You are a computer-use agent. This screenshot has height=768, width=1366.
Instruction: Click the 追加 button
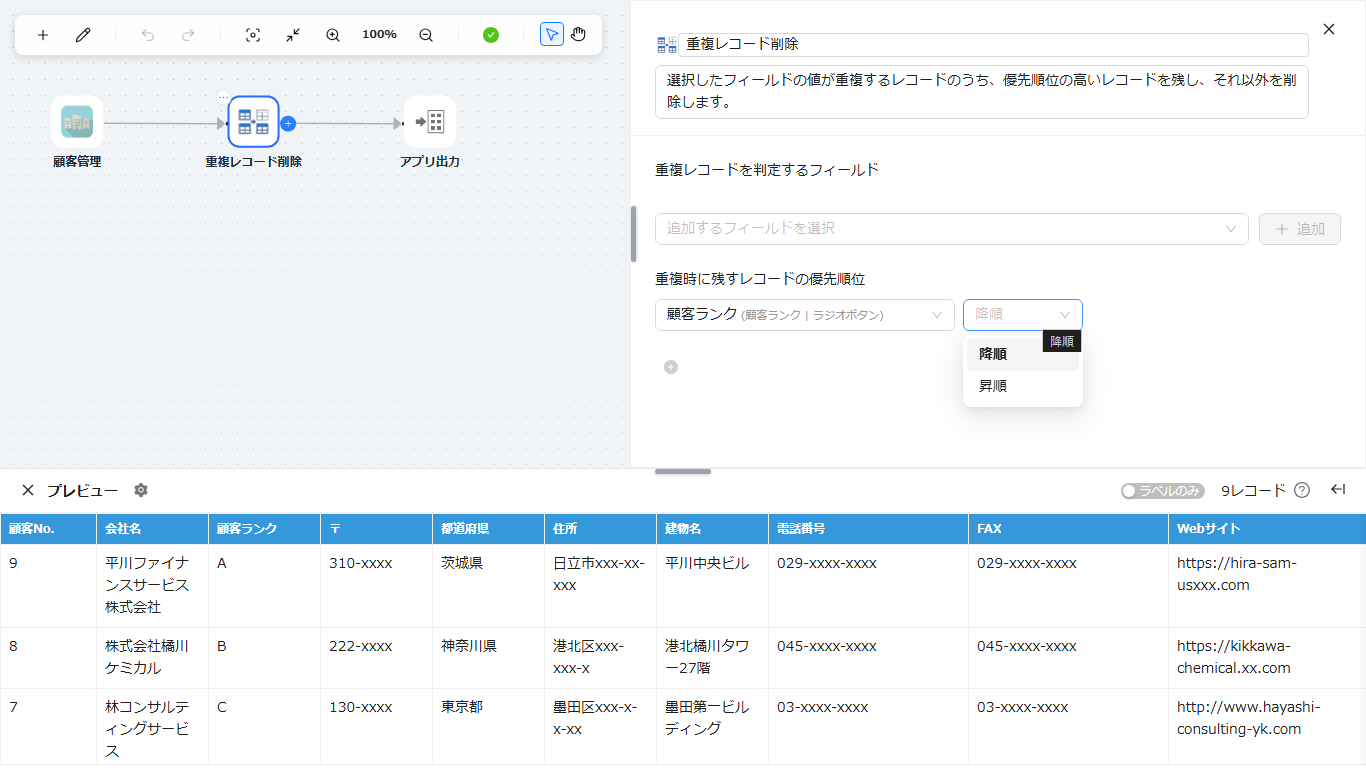point(1299,228)
